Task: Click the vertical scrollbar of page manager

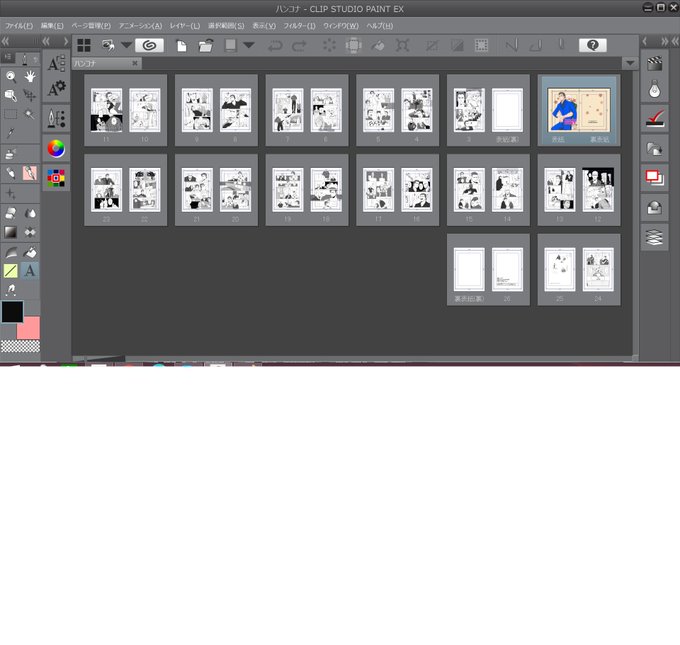Action: (x=635, y=213)
